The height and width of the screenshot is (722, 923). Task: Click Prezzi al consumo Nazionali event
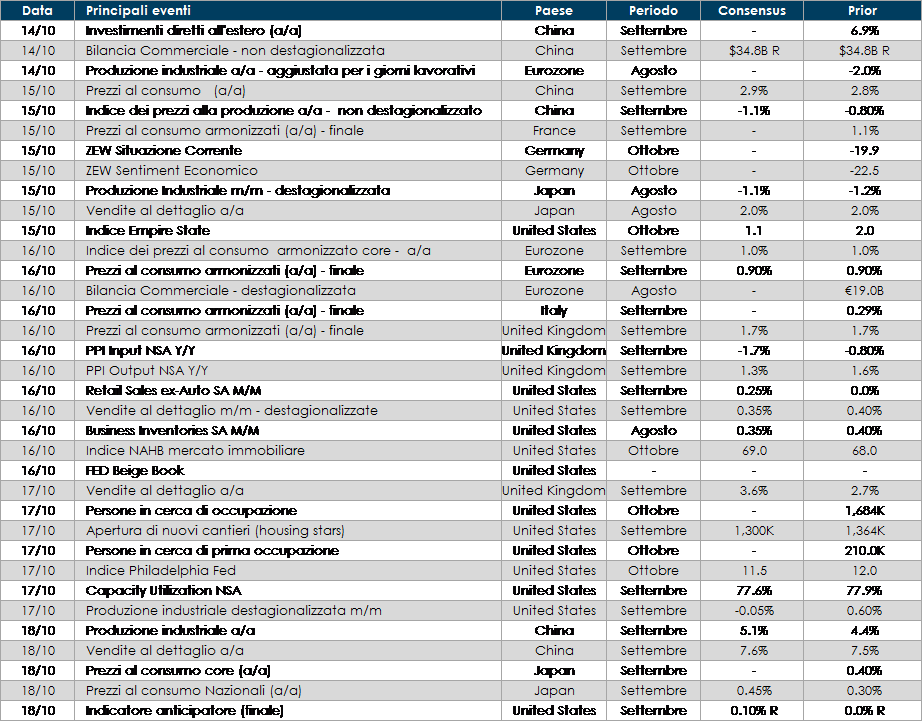(194, 691)
